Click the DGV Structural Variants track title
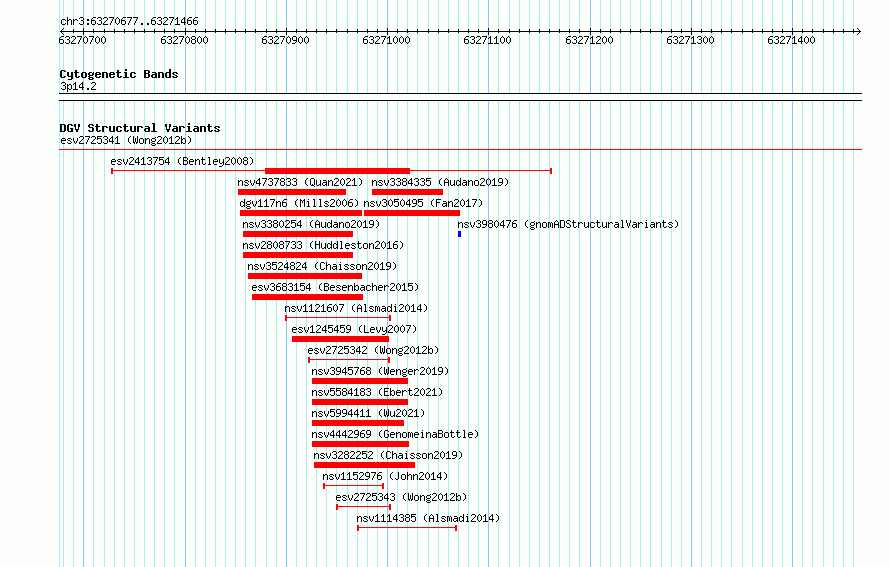 (x=140, y=128)
